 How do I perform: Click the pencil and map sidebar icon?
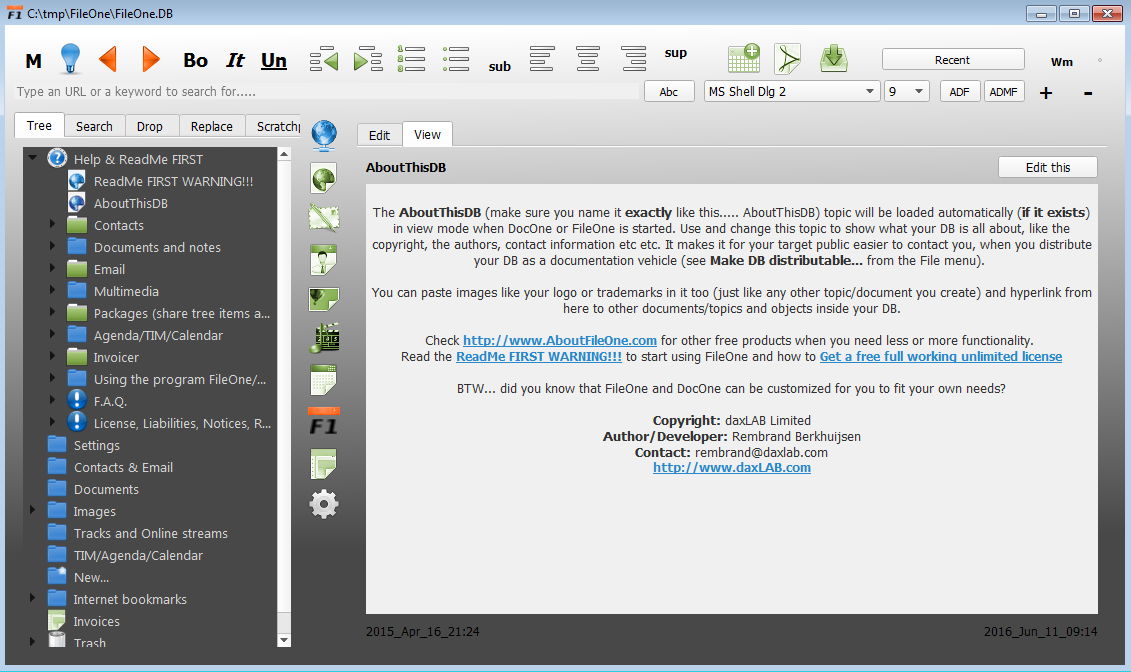324,218
